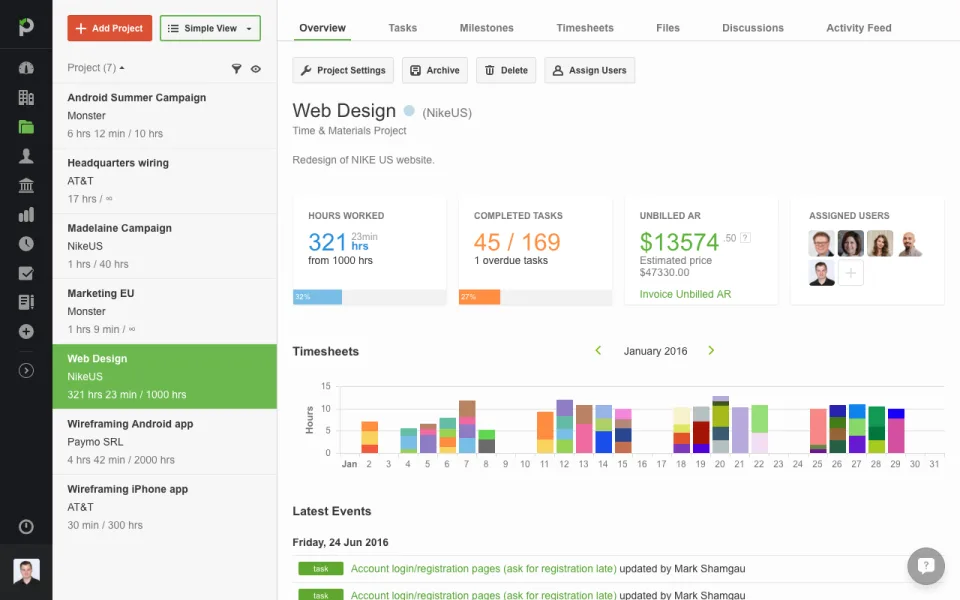Click the bank-style invoicing icon in sidebar
The height and width of the screenshot is (600, 960).
pos(26,185)
